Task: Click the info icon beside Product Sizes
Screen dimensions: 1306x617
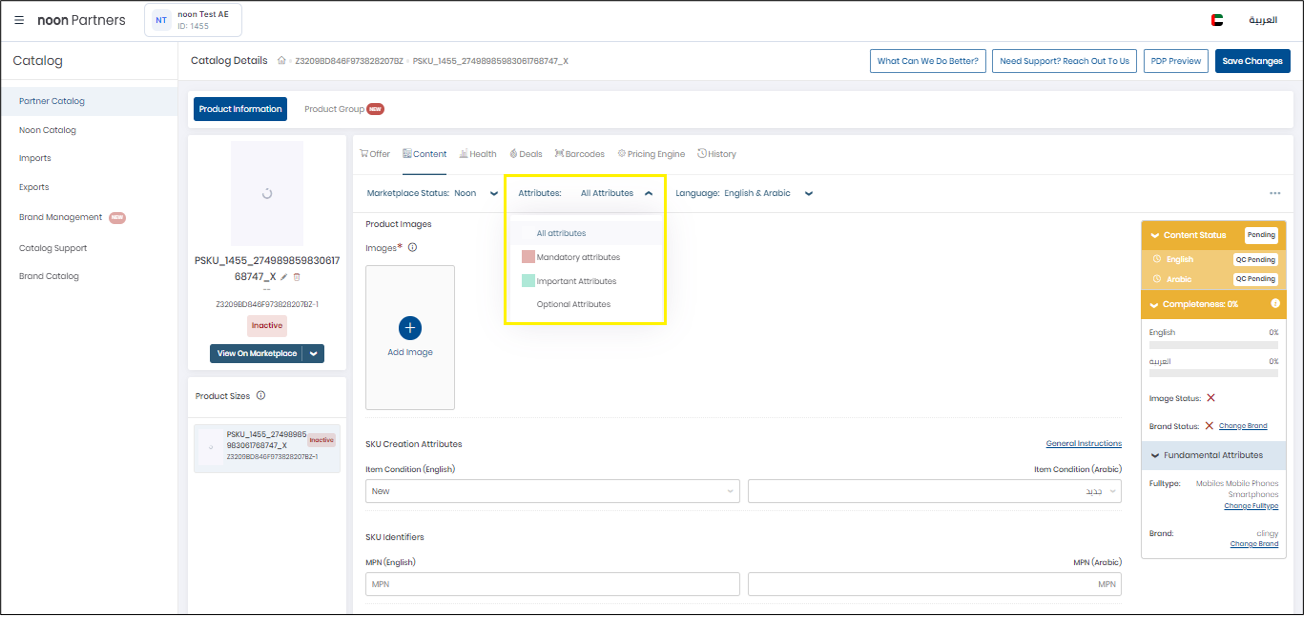Action: click(x=261, y=395)
